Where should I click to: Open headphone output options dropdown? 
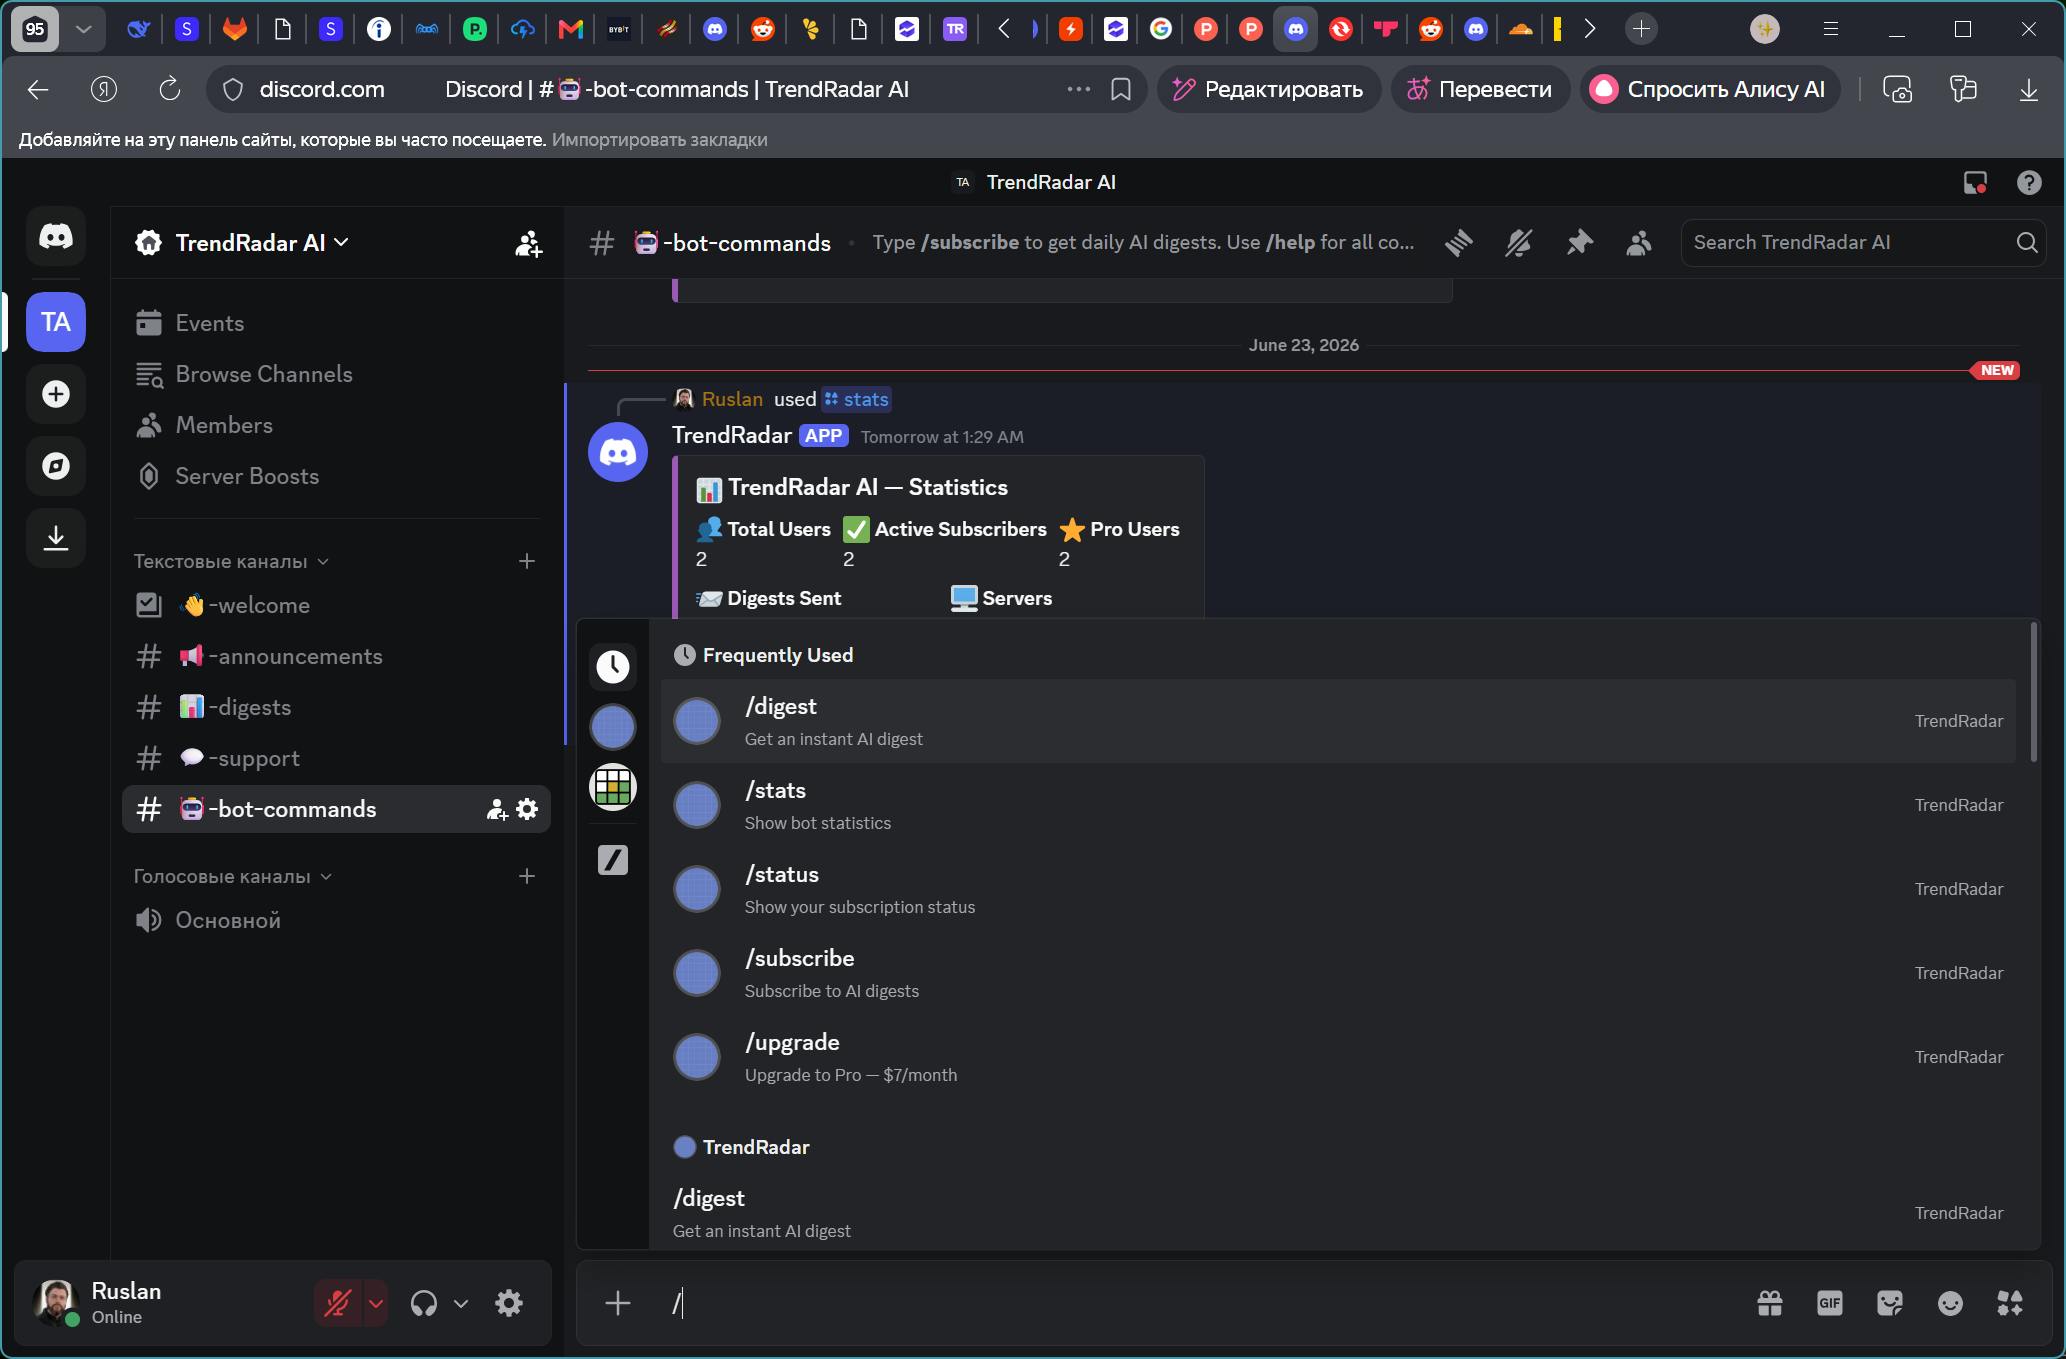pyautogui.click(x=461, y=1303)
